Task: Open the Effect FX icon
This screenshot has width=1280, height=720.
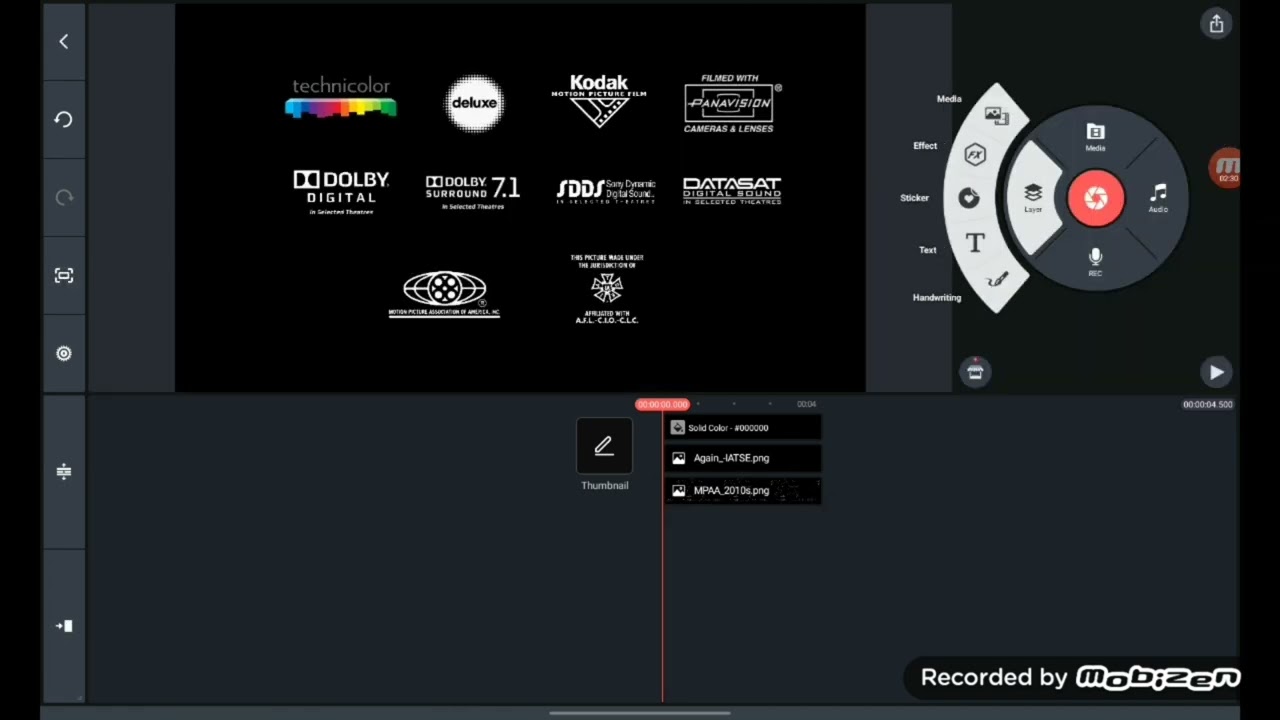Action: [x=975, y=155]
